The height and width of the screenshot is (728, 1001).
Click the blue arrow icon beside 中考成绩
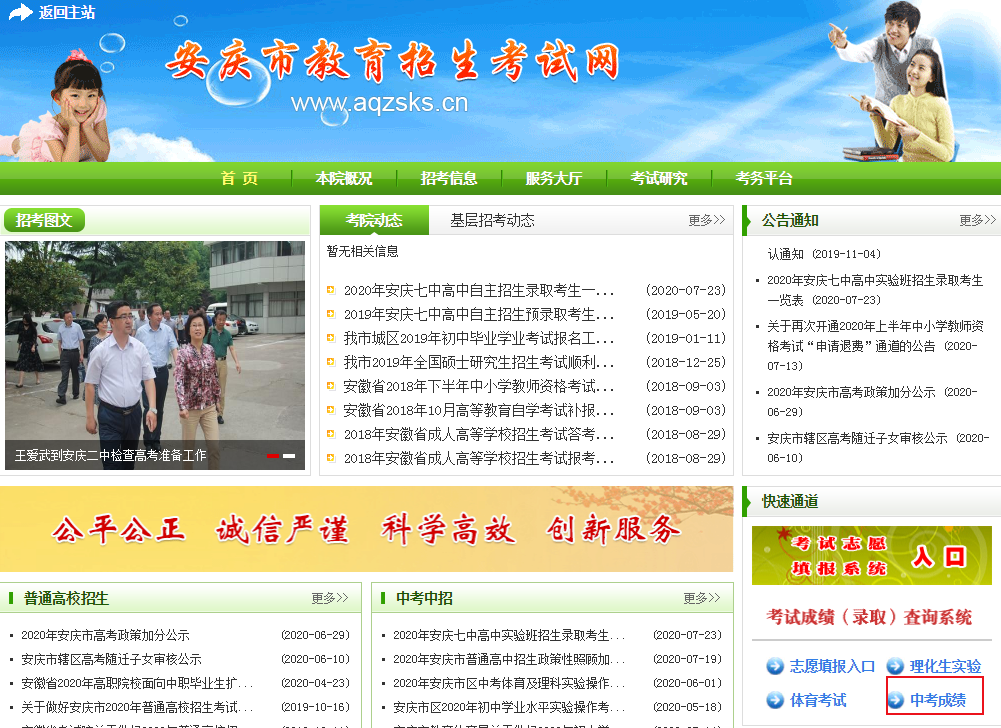click(896, 700)
